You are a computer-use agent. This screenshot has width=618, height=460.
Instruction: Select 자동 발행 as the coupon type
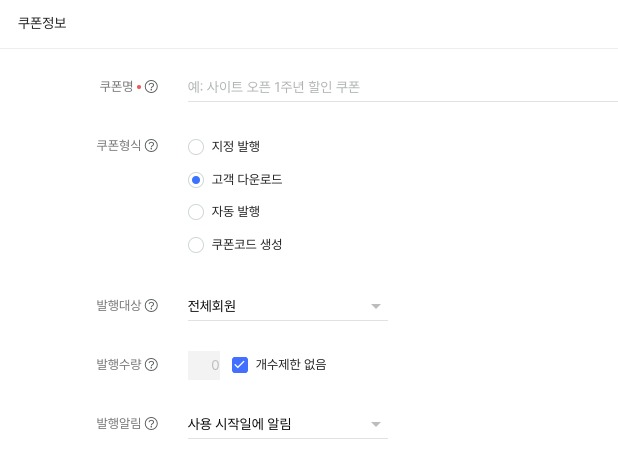point(196,212)
